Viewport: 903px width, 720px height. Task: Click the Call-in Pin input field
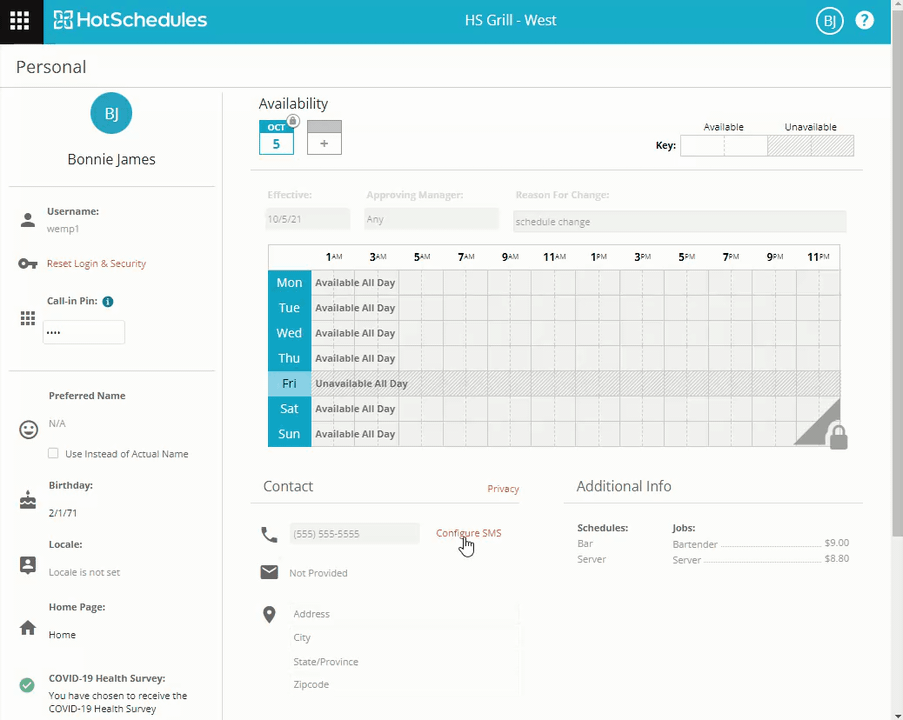pos(84,333)
